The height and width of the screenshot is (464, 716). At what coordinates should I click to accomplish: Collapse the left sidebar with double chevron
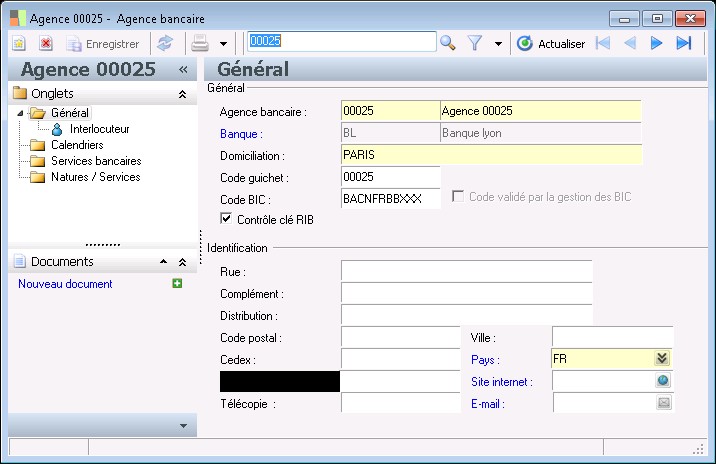click(183, 70)
